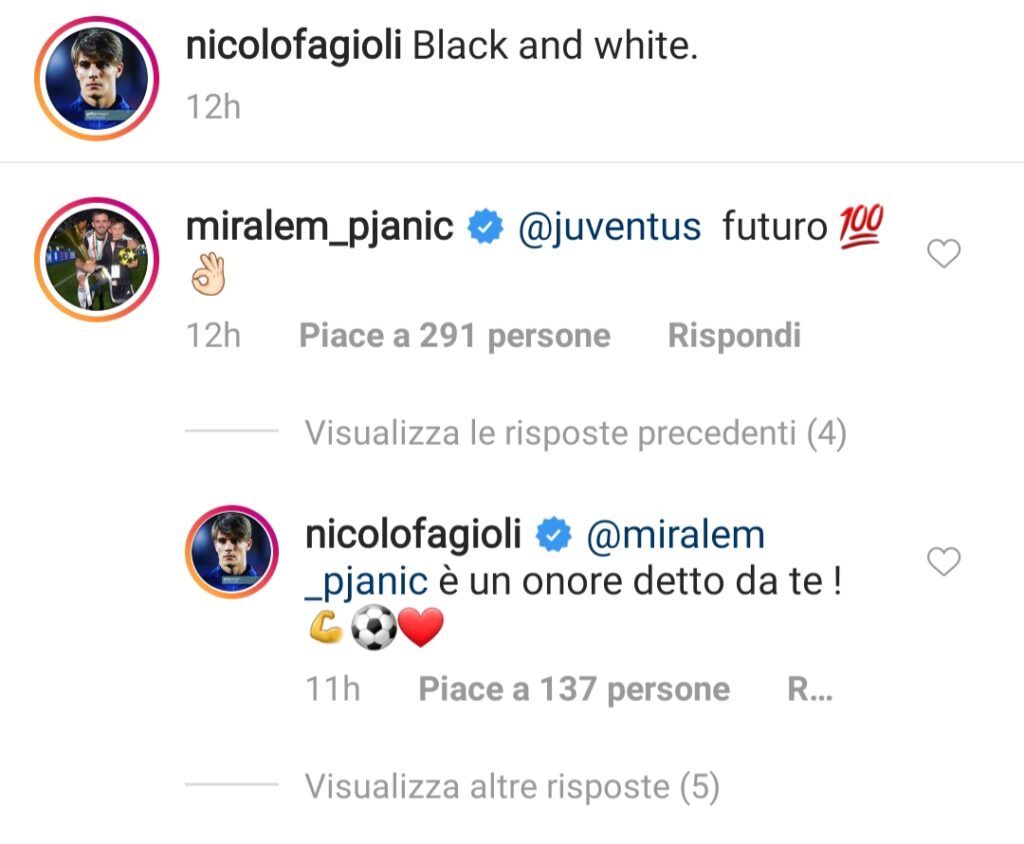This screenshot has height=844, width=1024.
Task: View 'Piace a 137 persone' list
Action: tap(573, 688)
